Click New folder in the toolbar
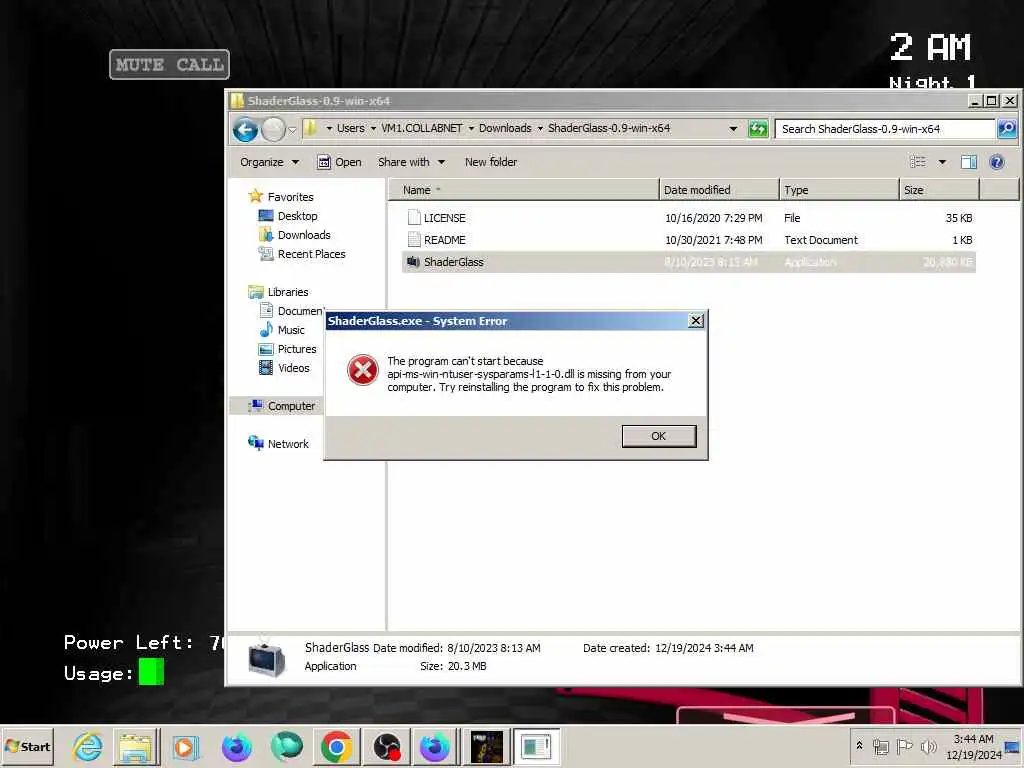The image size is (1024, 768). [x=490, y=162]
